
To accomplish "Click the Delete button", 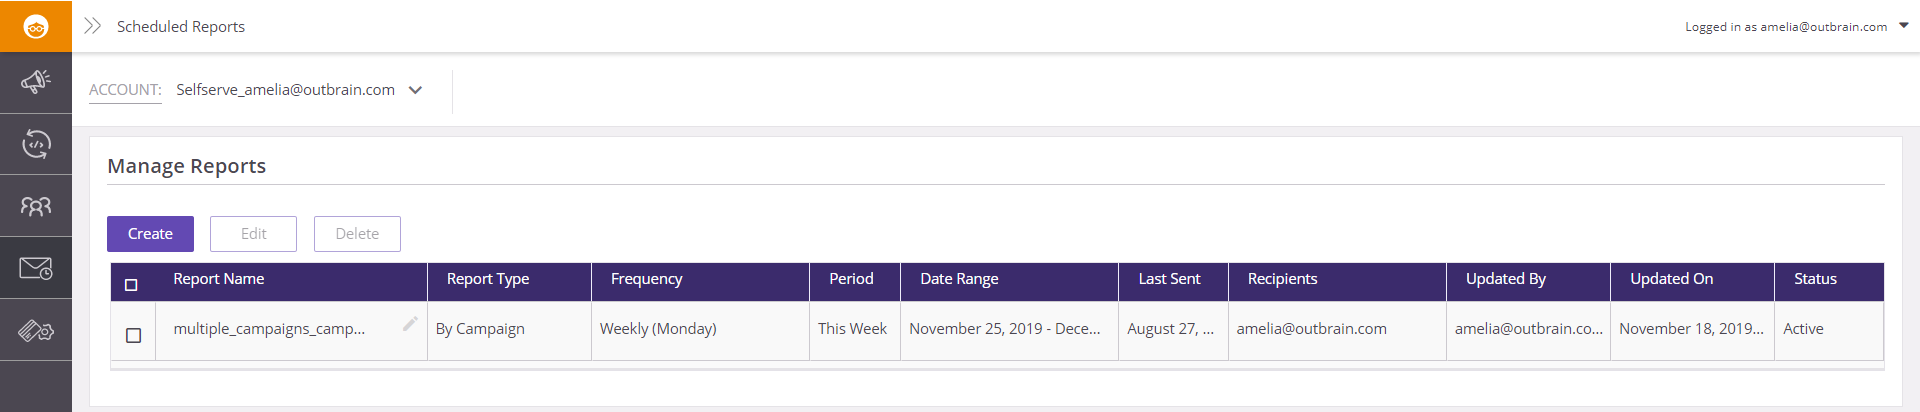I will 357,234.
